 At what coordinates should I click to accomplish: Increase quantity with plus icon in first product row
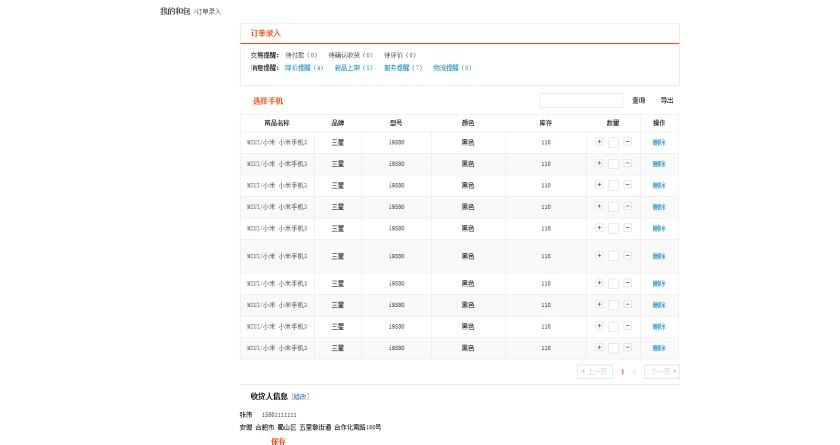(599, 142)
